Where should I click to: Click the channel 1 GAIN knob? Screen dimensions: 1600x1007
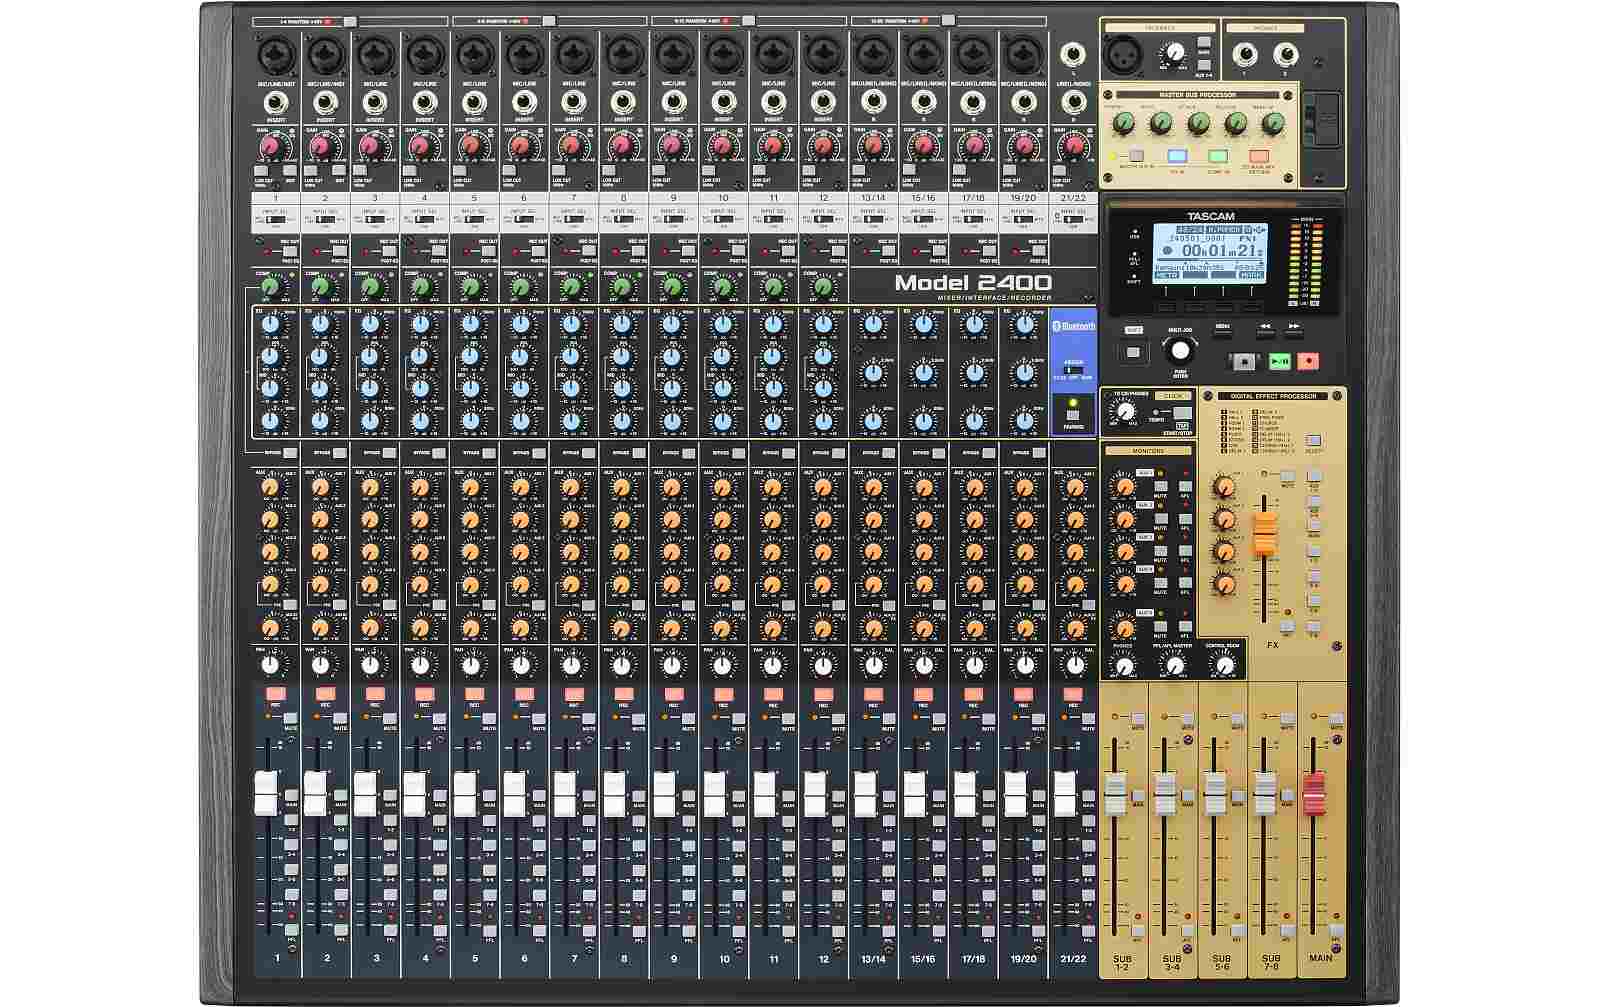coord(270,148)
